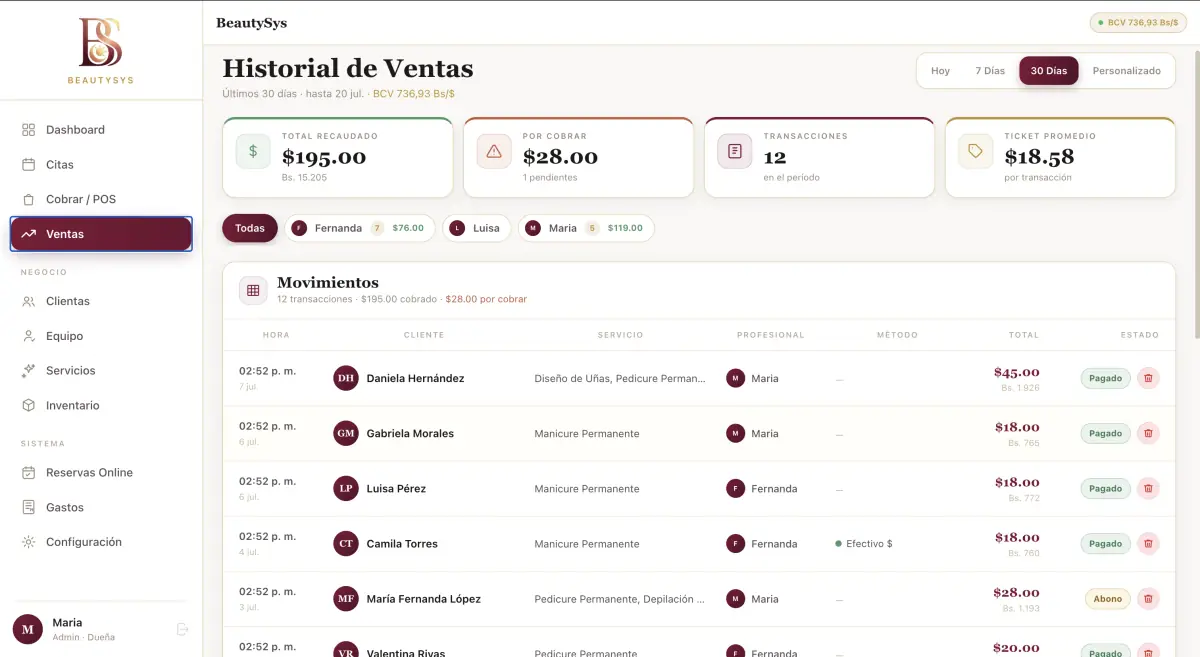Screen dimensions: 1200x657
Task: Delete the Daniela Hernández transaction
Action: [1148, 378]
